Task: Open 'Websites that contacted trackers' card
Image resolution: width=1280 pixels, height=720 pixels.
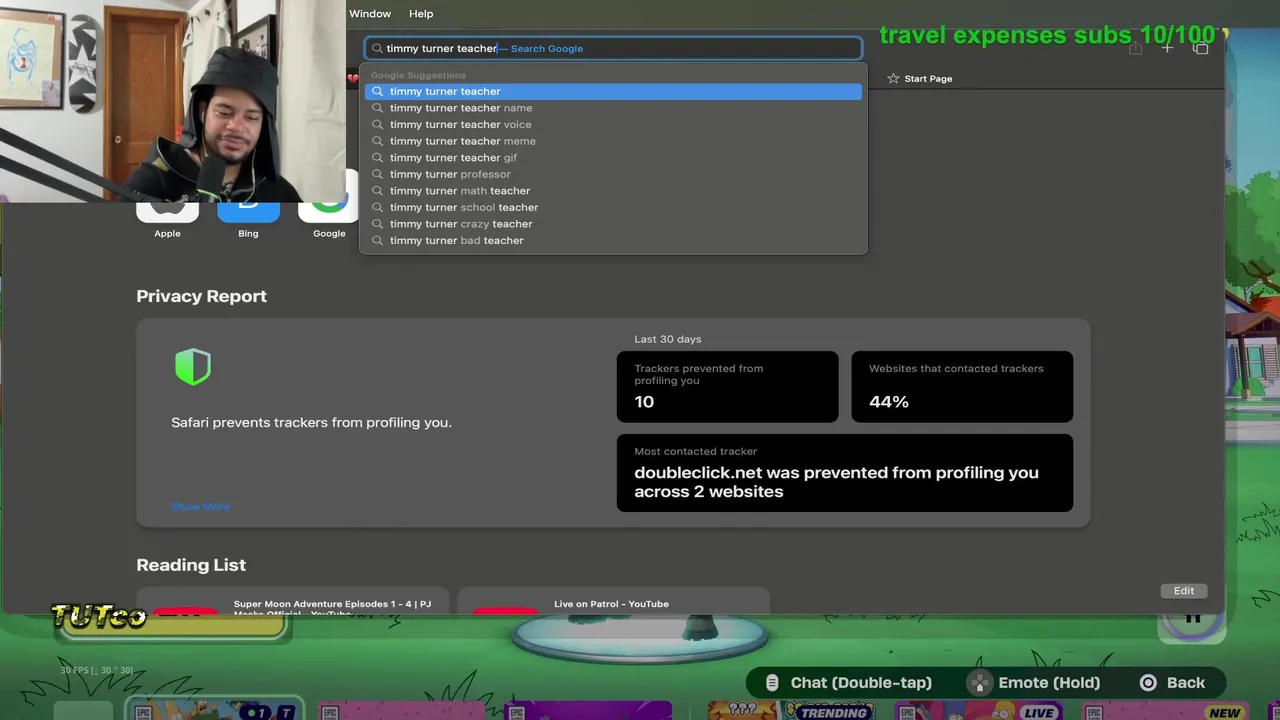Action: click(962, 386)
